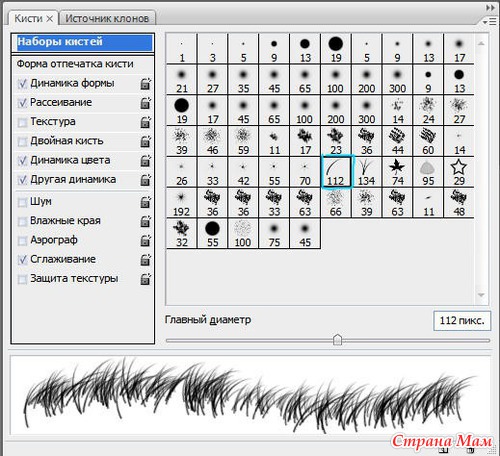Uncheck the Сглаживание option
This screenshot has width=500, height=456.
click(x=22, y=260)
